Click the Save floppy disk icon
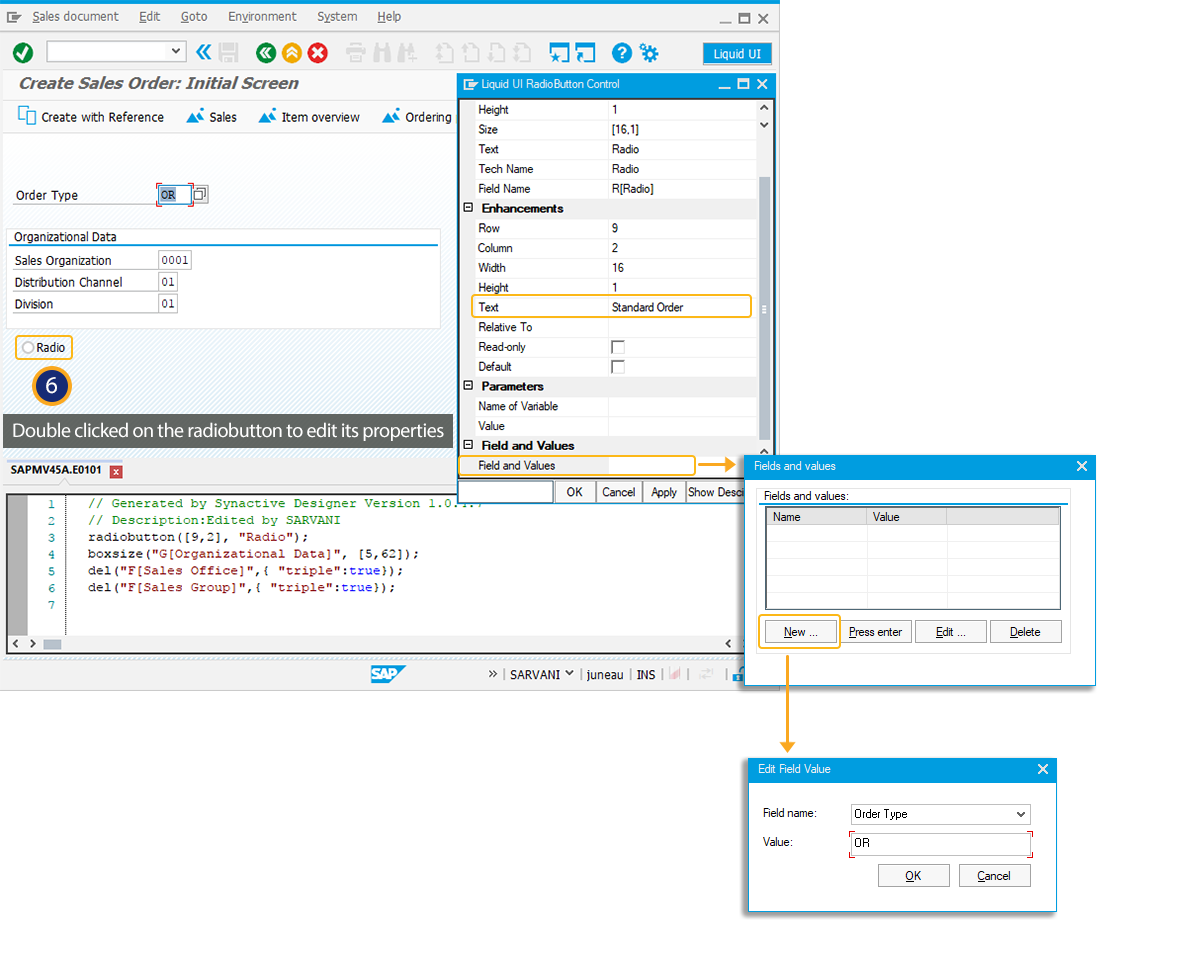Viewport: 1200px width, 966px height. coord(229,52)
